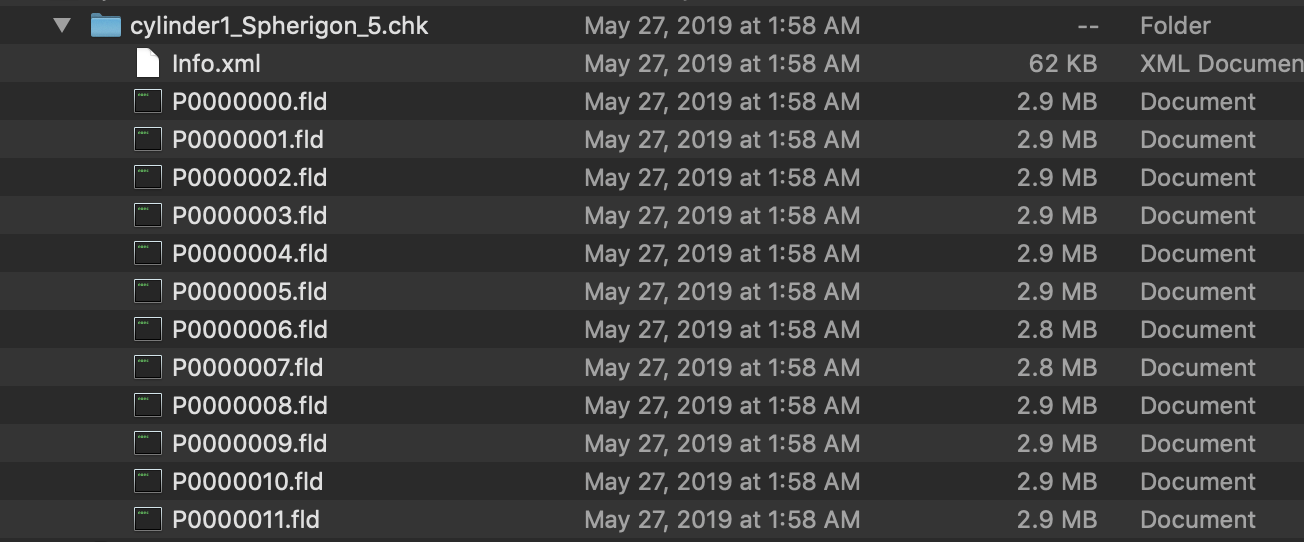Collapse the cylinder1_Spherigon_5.chk folder disclosure triangle
The height and width of the screenshot is (542, 1304).
[63, 26]
